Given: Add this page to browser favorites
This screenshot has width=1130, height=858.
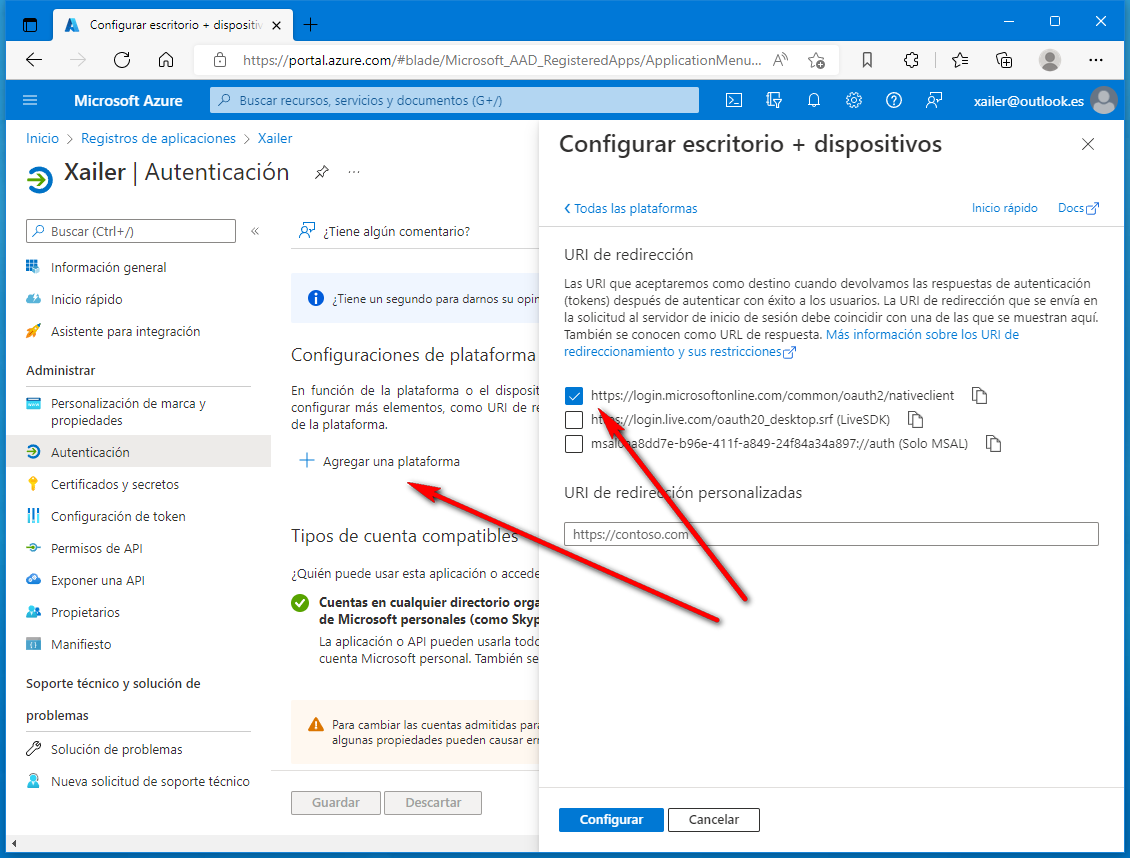Looking at the screenshot, I should coord(816,61).
